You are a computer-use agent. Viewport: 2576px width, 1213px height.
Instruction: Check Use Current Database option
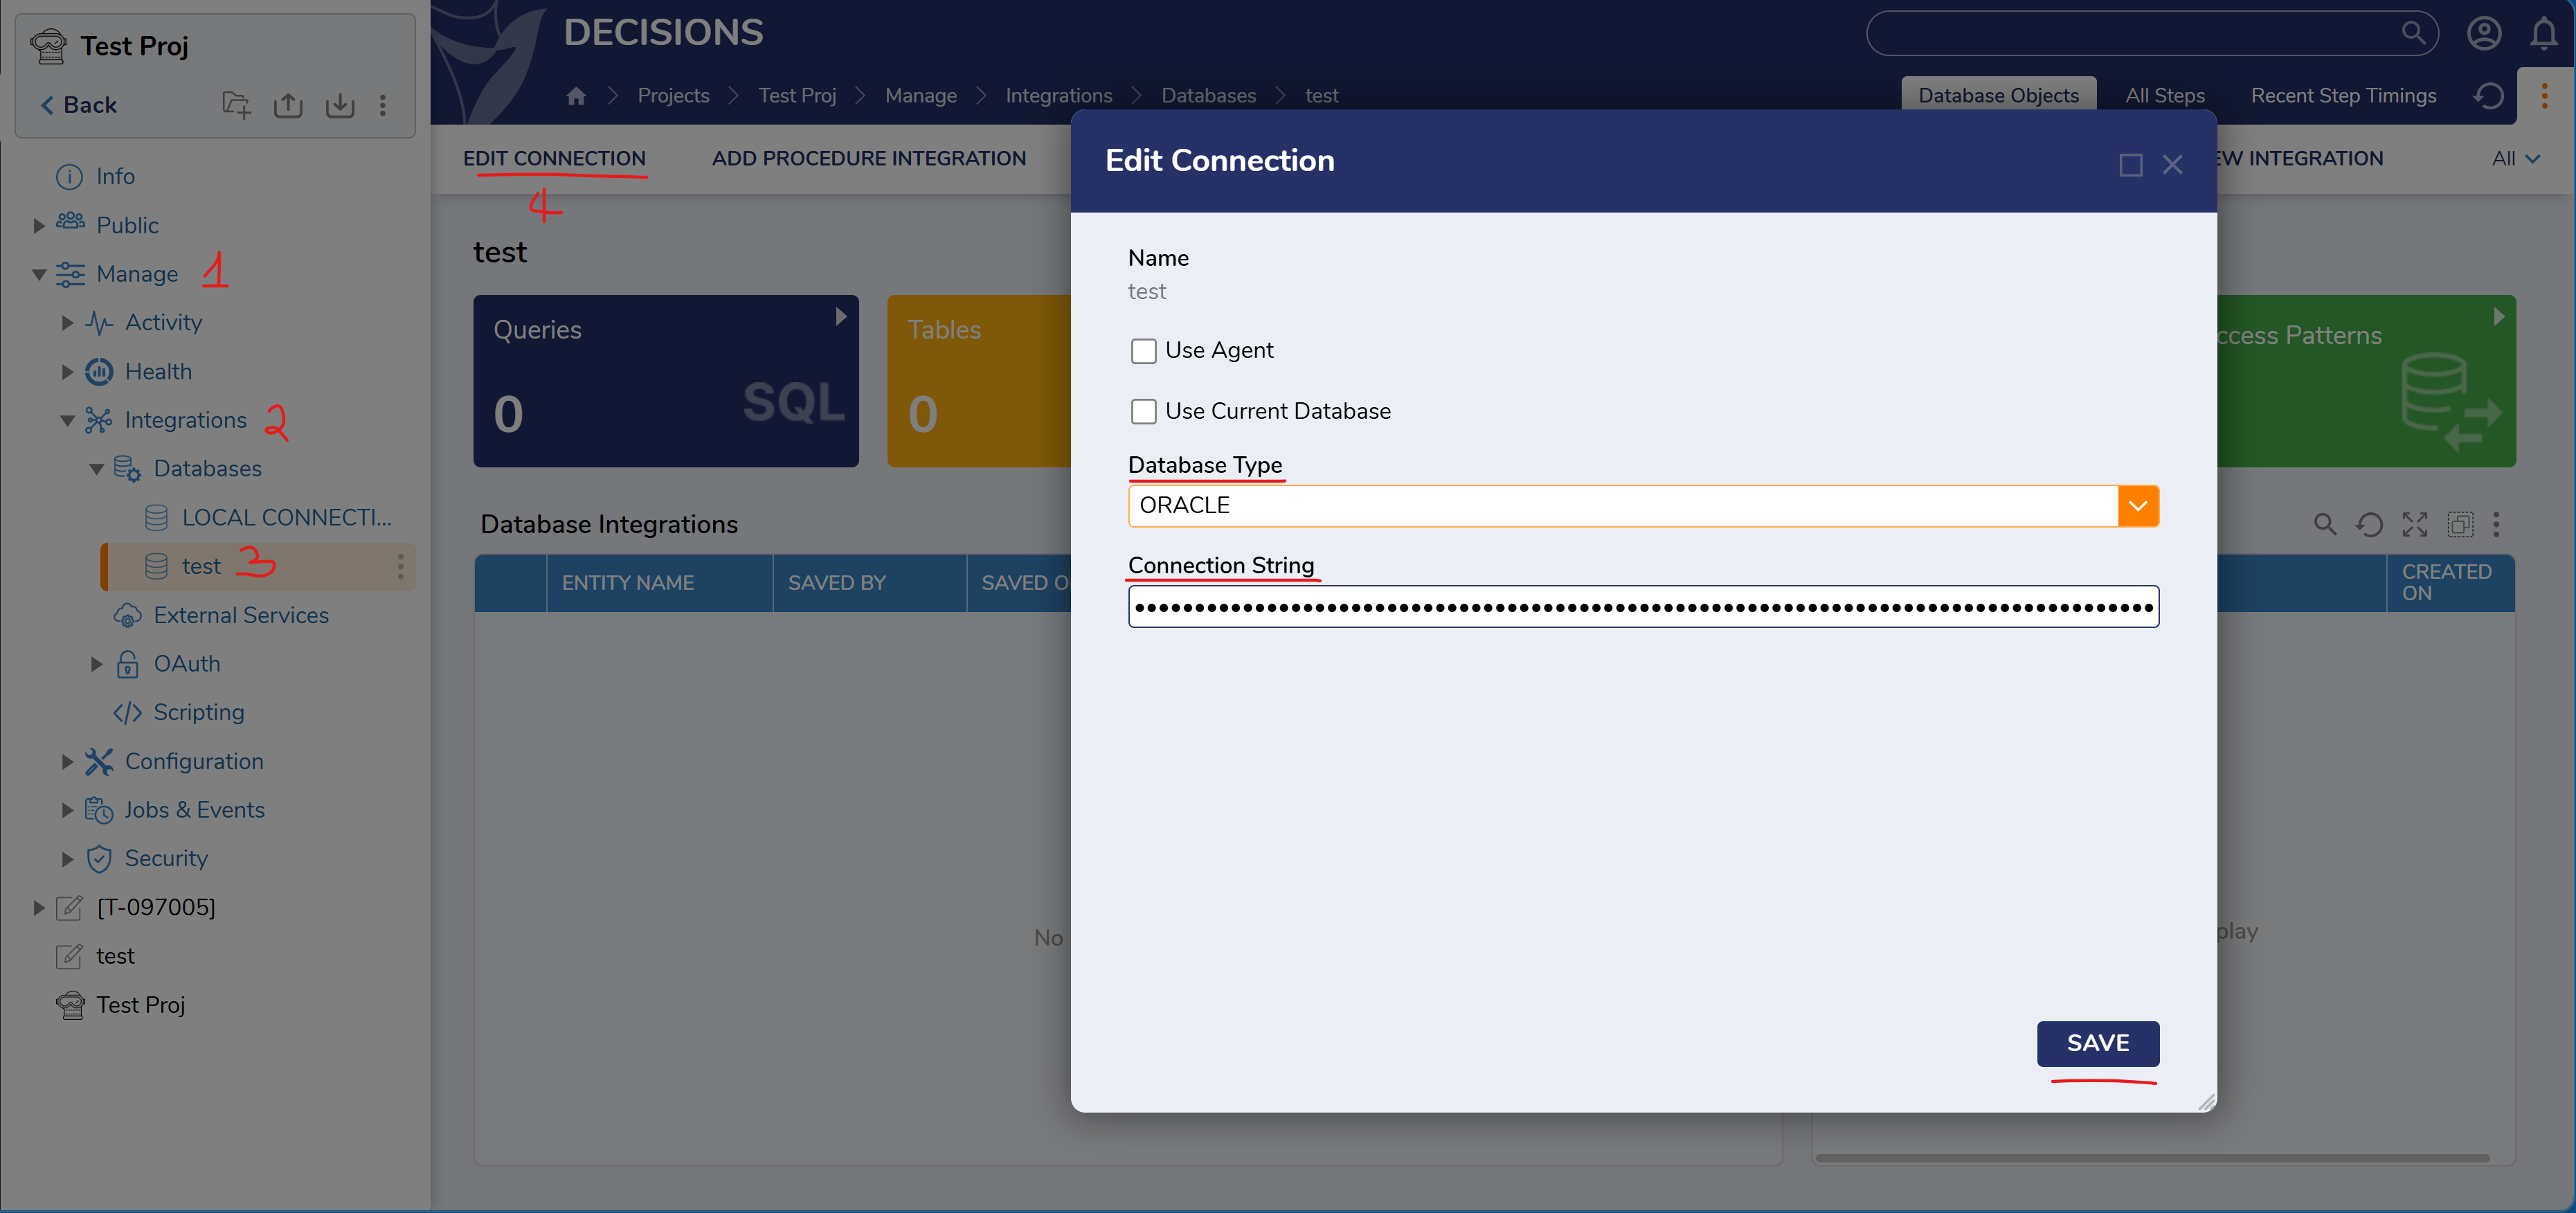coord(1143,412)
